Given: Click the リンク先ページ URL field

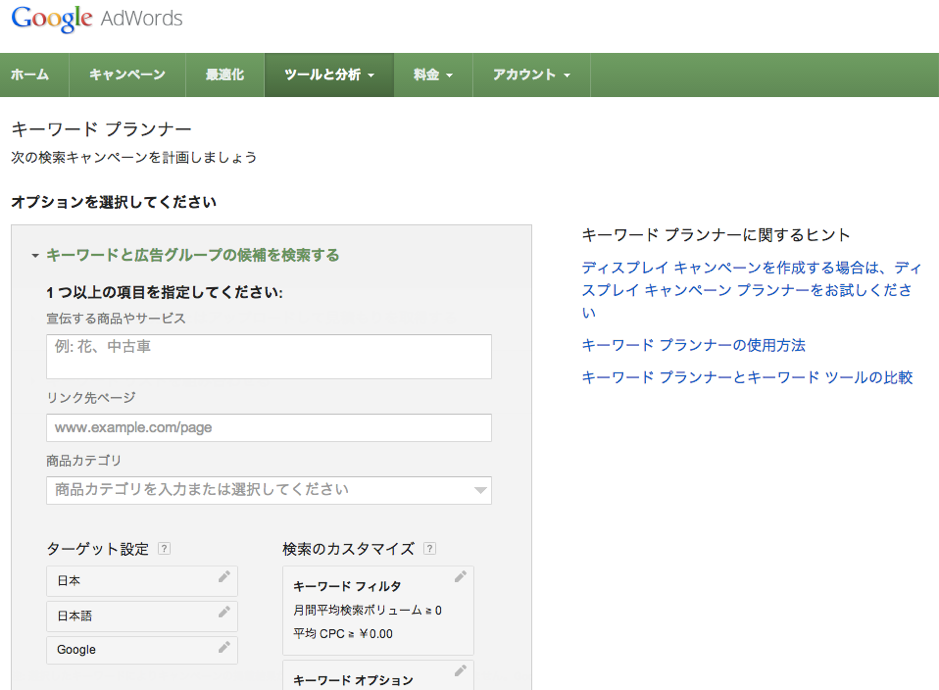Looking at the screenshot, I should coord(269,428).
